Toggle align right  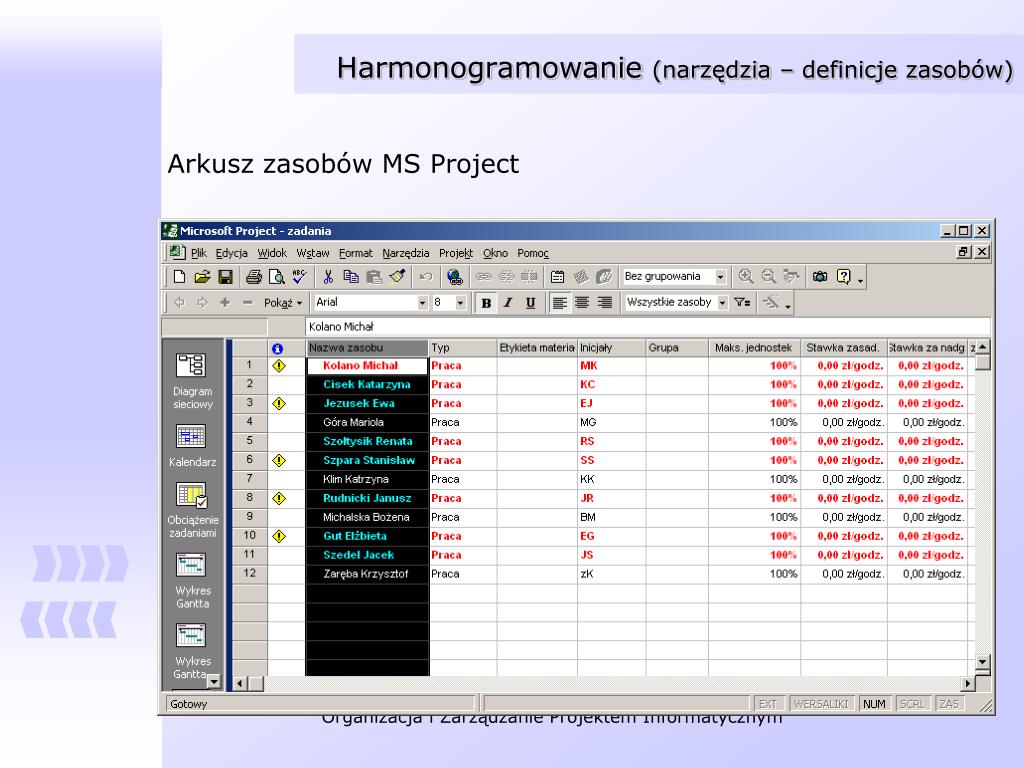[x=605, y=303]
